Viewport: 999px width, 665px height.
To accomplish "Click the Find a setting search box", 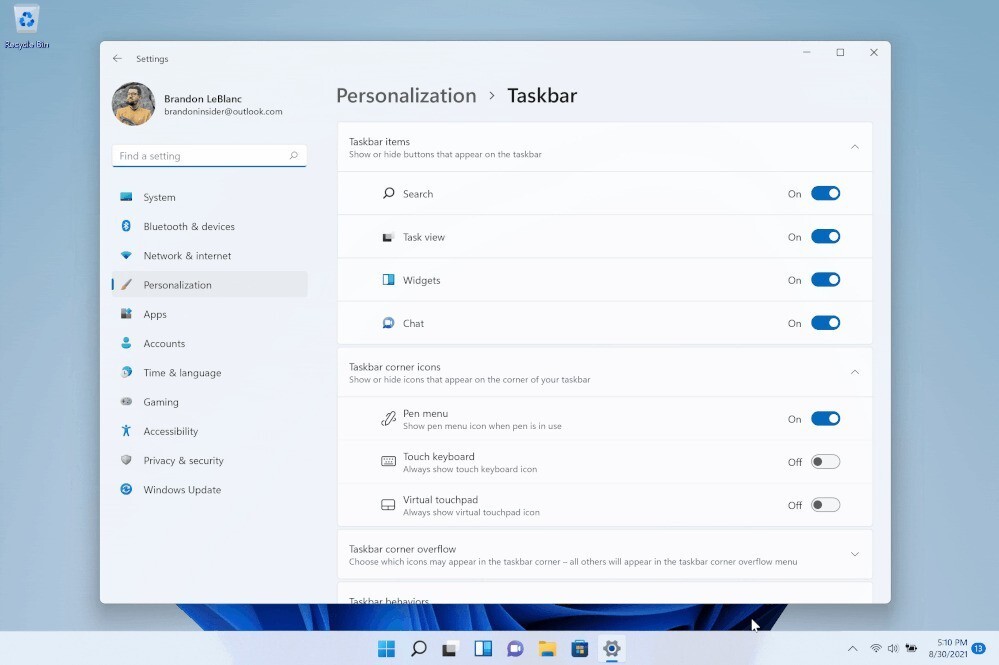I will [x=200, y=156].
